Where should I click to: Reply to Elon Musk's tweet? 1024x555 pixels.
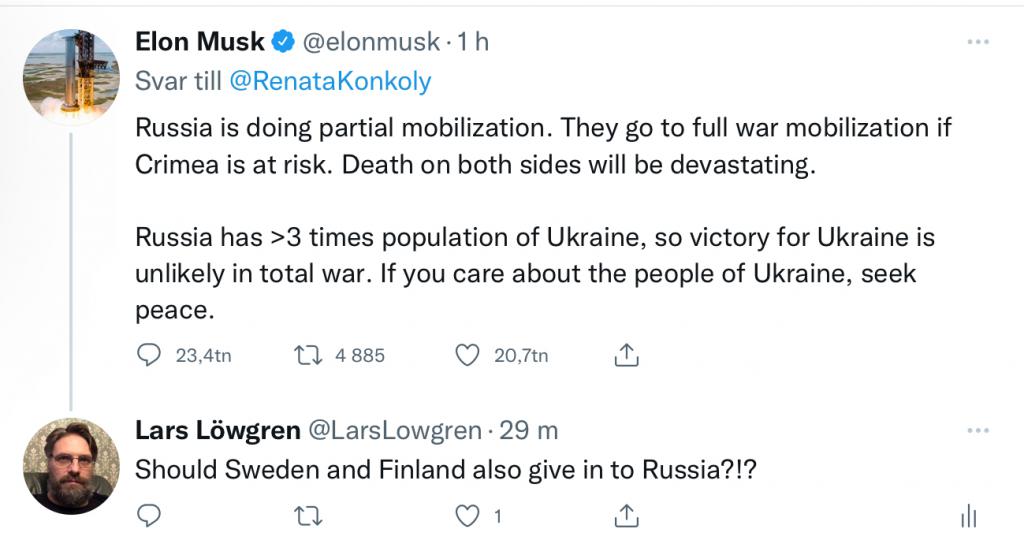pos(148,355)
